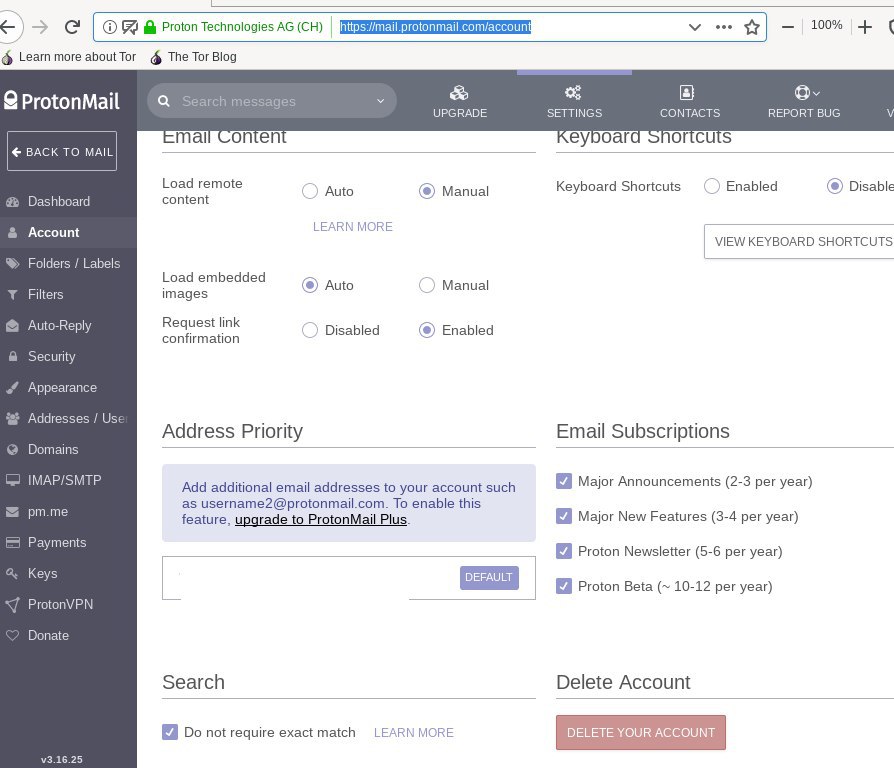This screenshot has width=894, height=768.
Task: Click the 100% zoom level indicator
Action: 826,25
